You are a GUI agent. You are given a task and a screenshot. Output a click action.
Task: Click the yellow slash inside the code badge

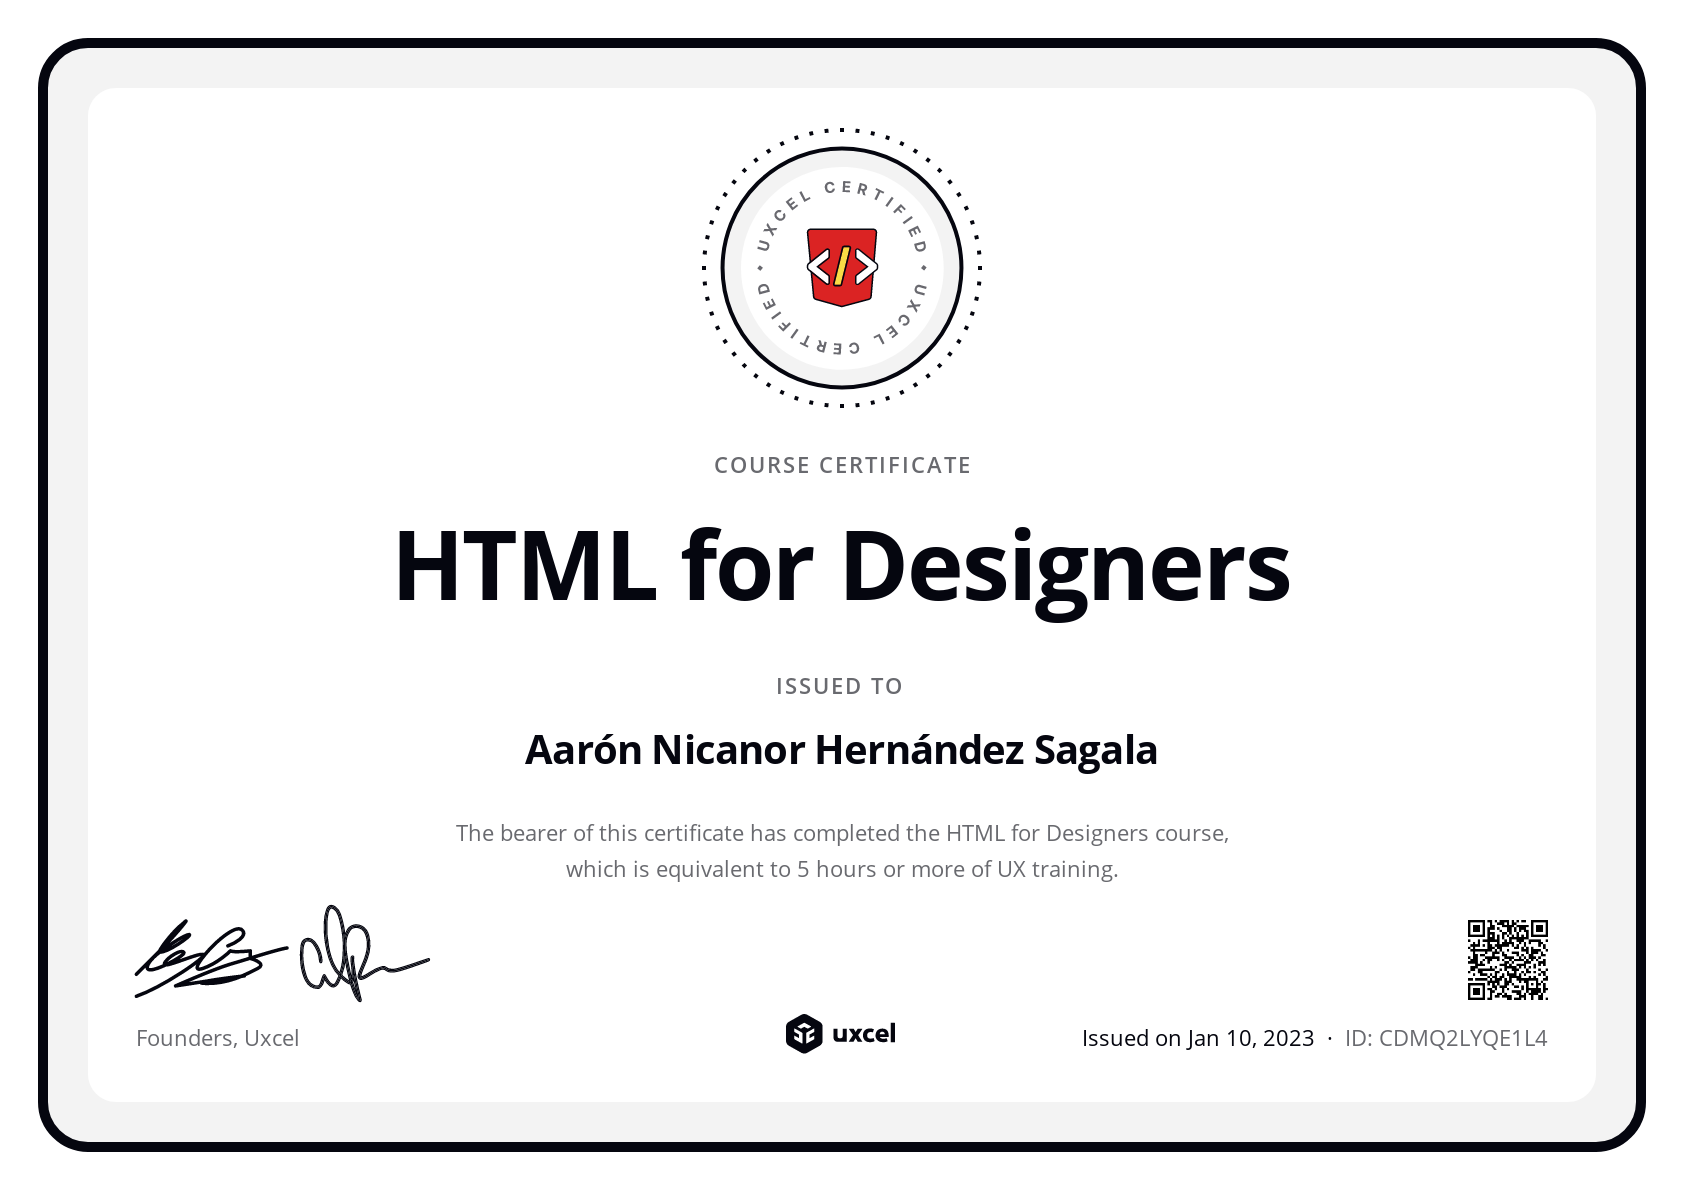(842, 266)
